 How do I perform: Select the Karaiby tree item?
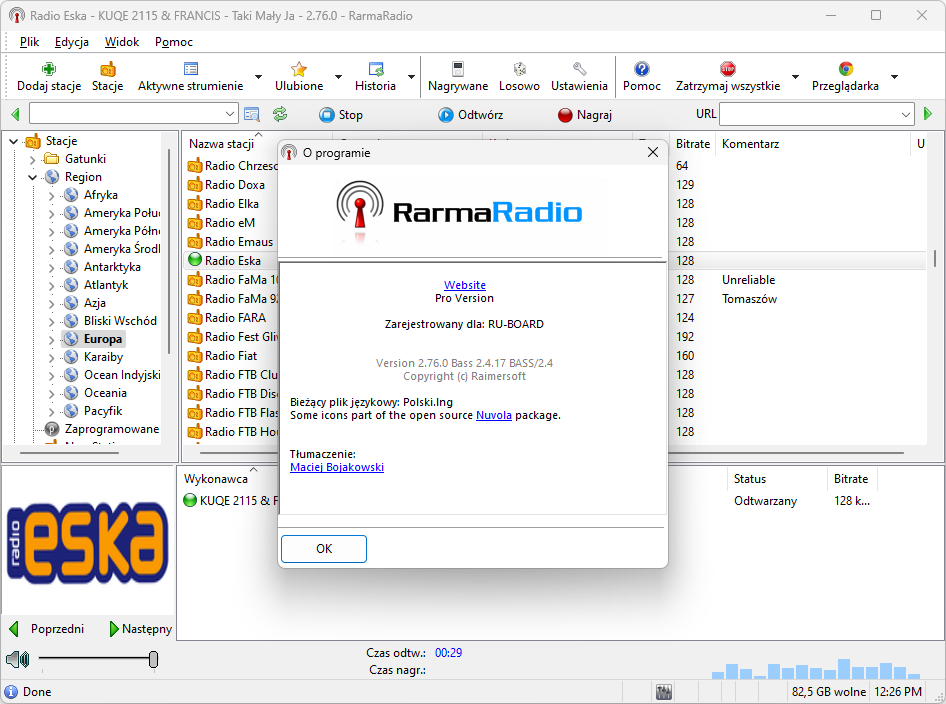click(103, 357)
